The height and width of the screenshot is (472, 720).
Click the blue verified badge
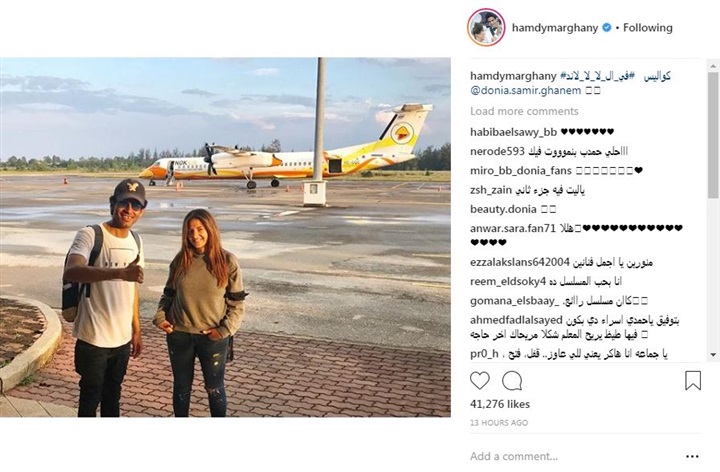click(x=607, y=28)
